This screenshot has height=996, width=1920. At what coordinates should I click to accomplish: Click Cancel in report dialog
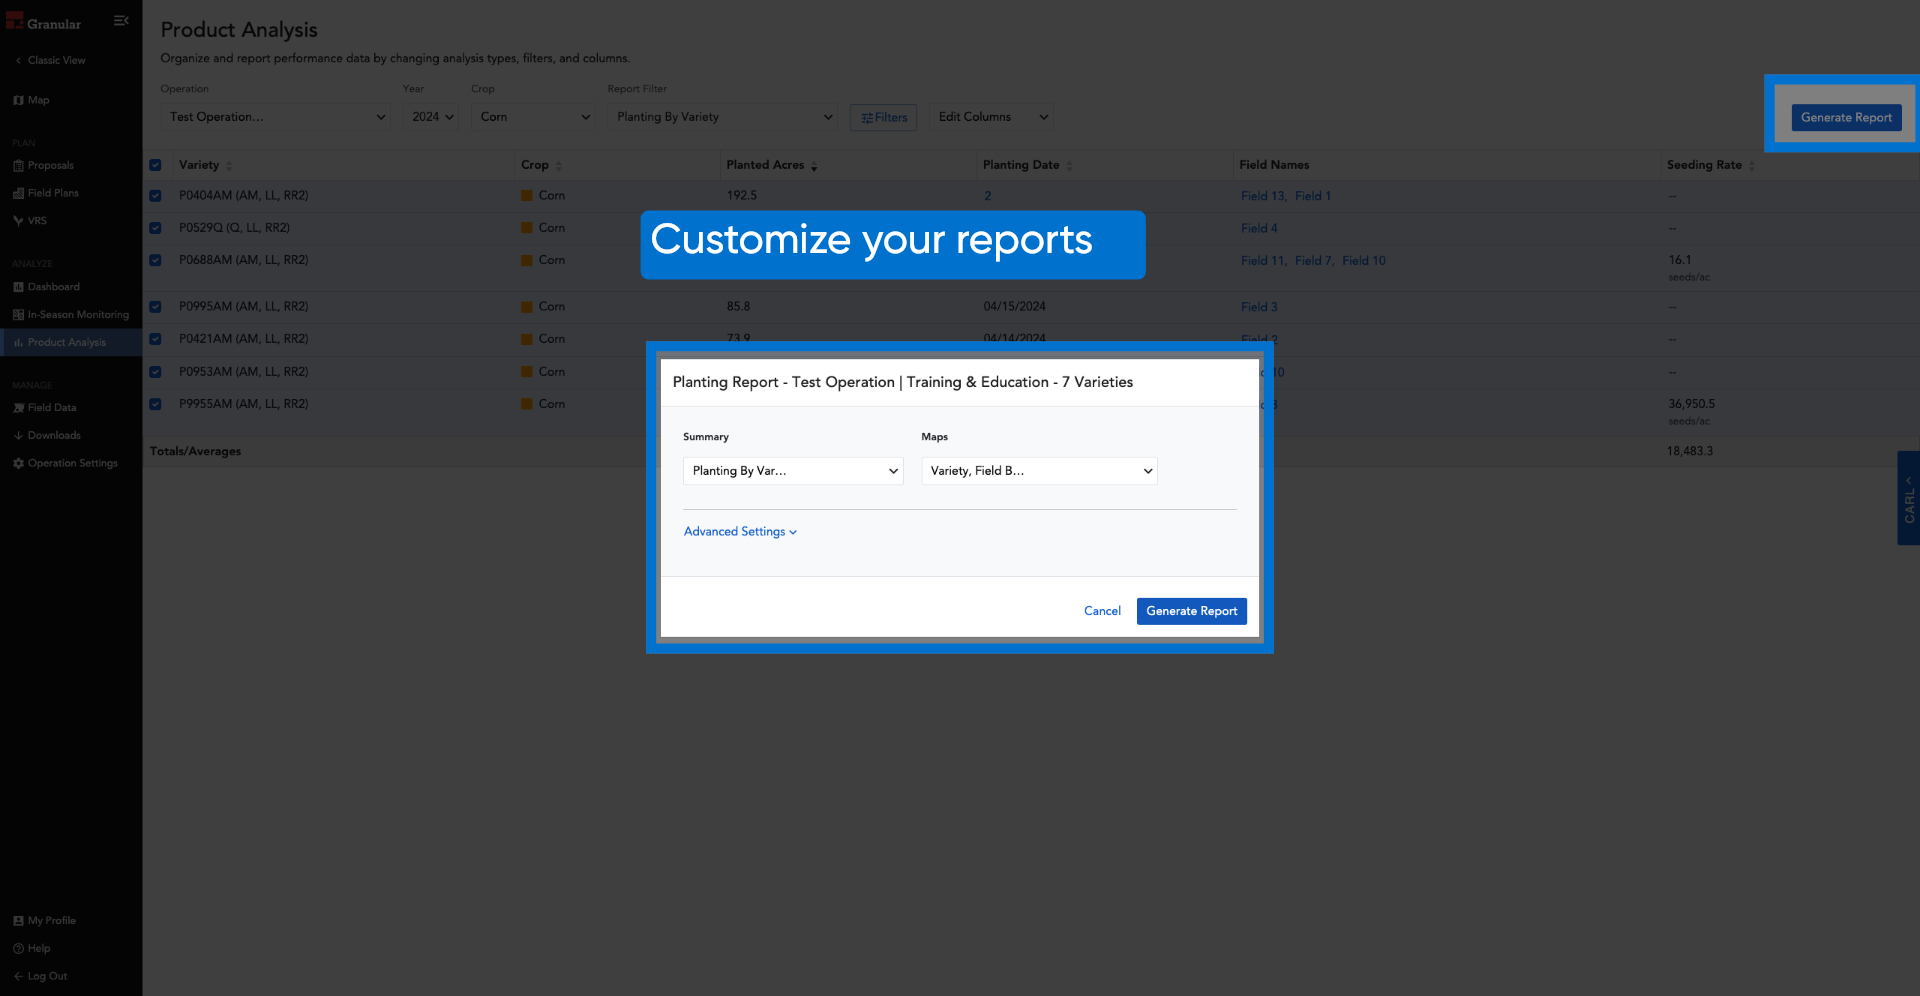[x=1102, y=611]
